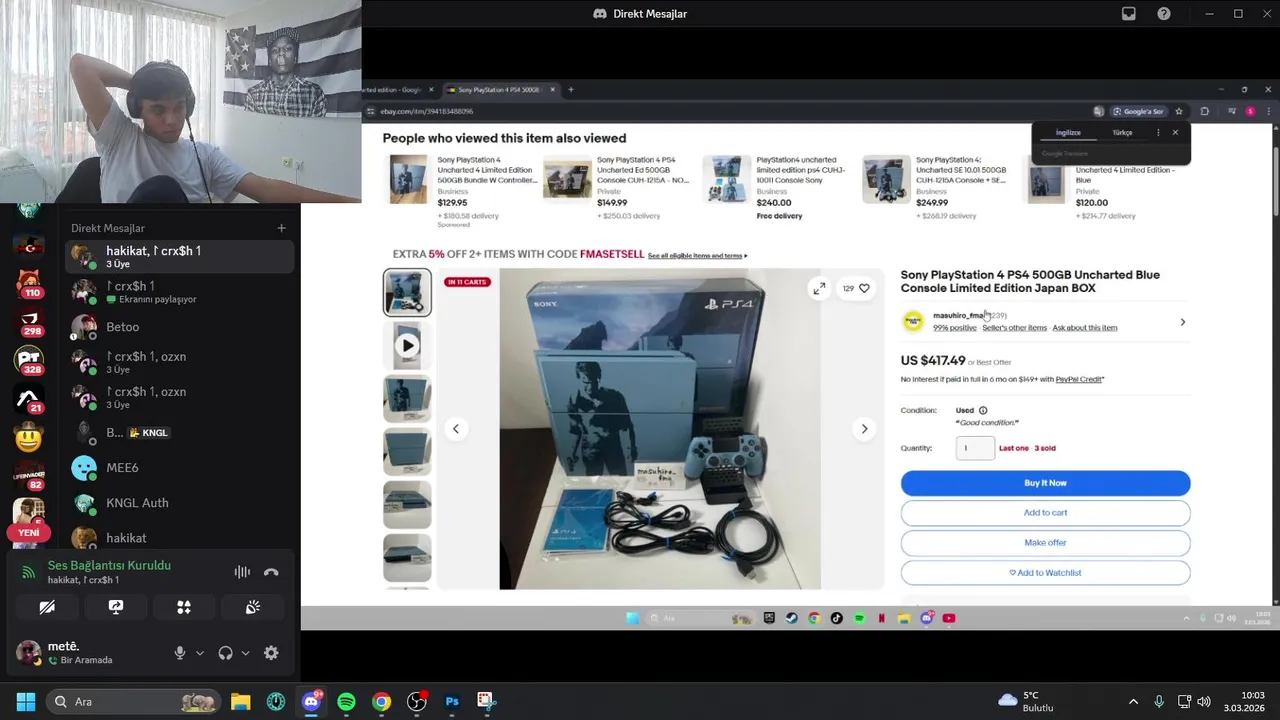1280x720 pixels.
Task: Open KNGL Auth direct message
Action: coord(180,503)
